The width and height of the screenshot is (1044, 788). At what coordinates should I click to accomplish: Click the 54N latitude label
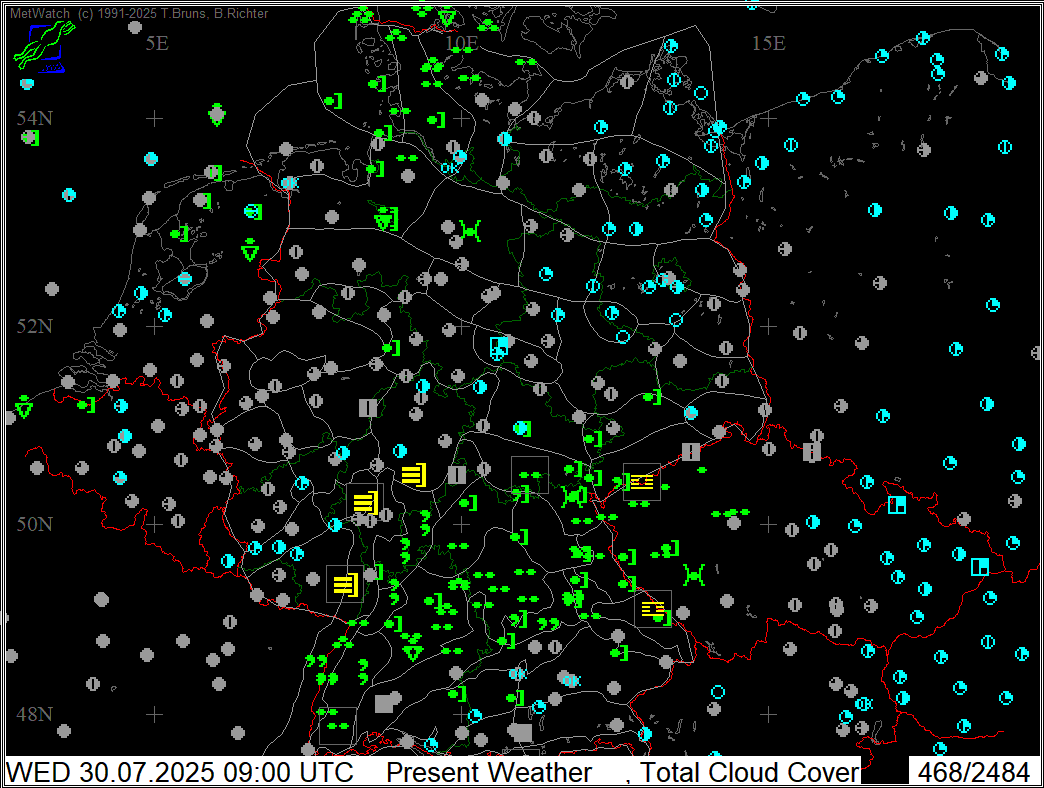click(x=35, y=118)
